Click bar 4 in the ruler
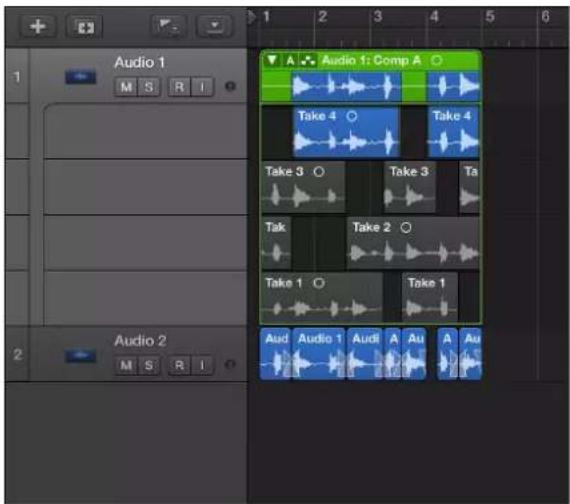This screenshot has width=570, height=504. [x=434, y=16]
